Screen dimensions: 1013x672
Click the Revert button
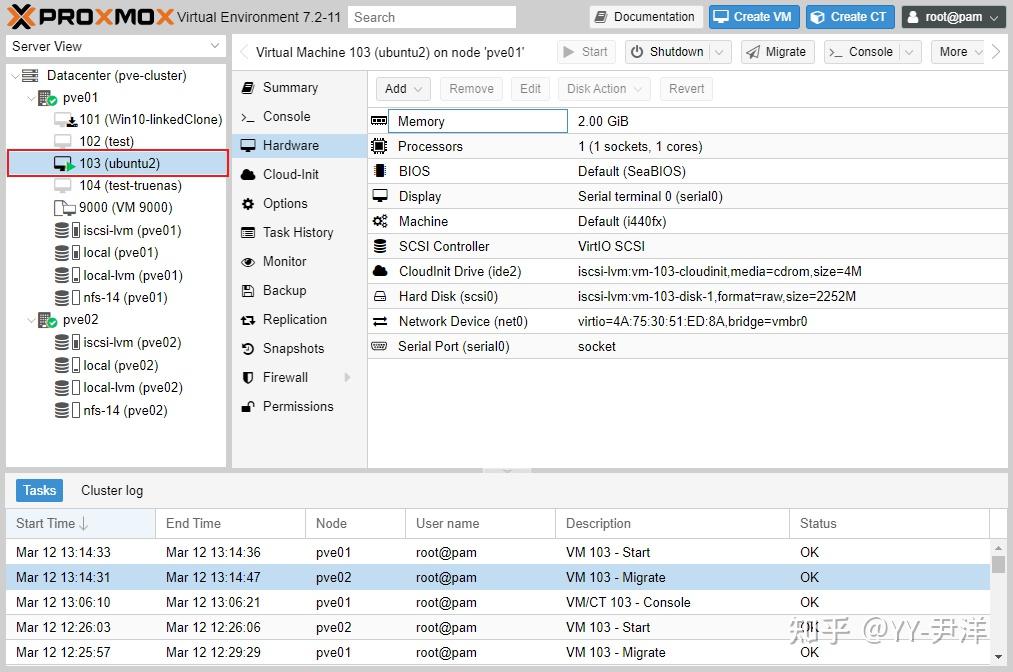(686, 88)
